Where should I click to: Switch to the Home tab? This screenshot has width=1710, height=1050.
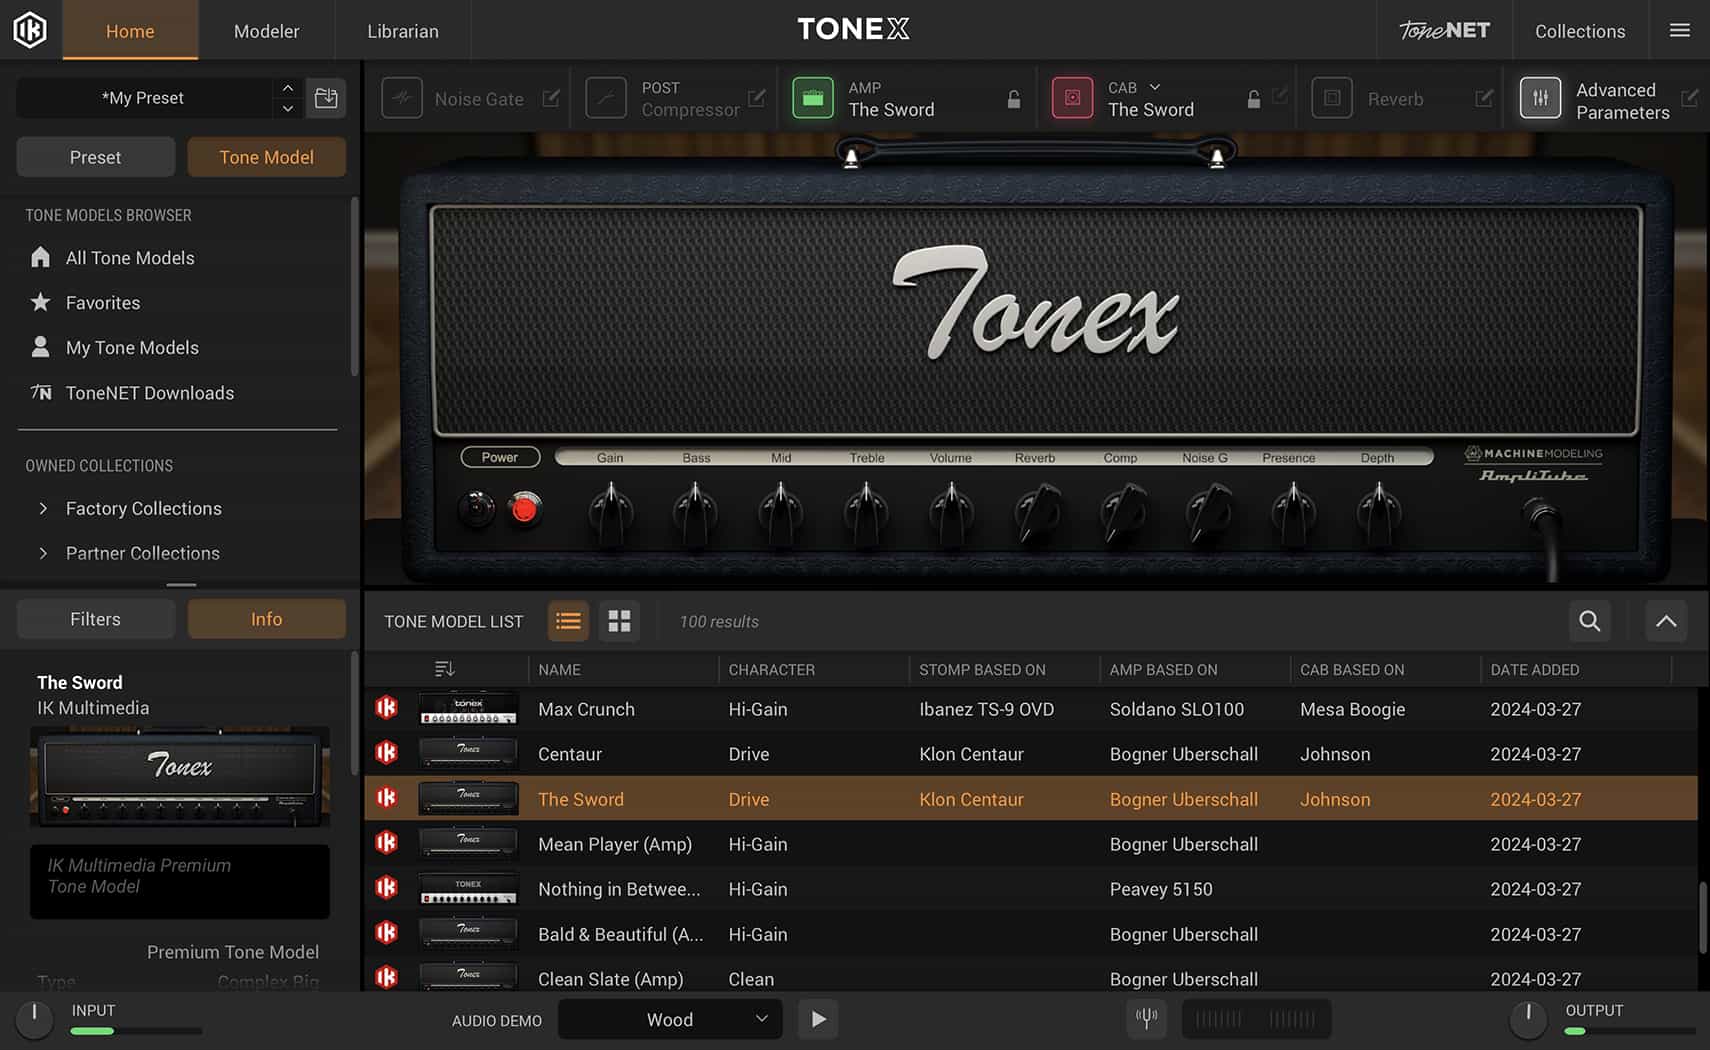point(130,31)
